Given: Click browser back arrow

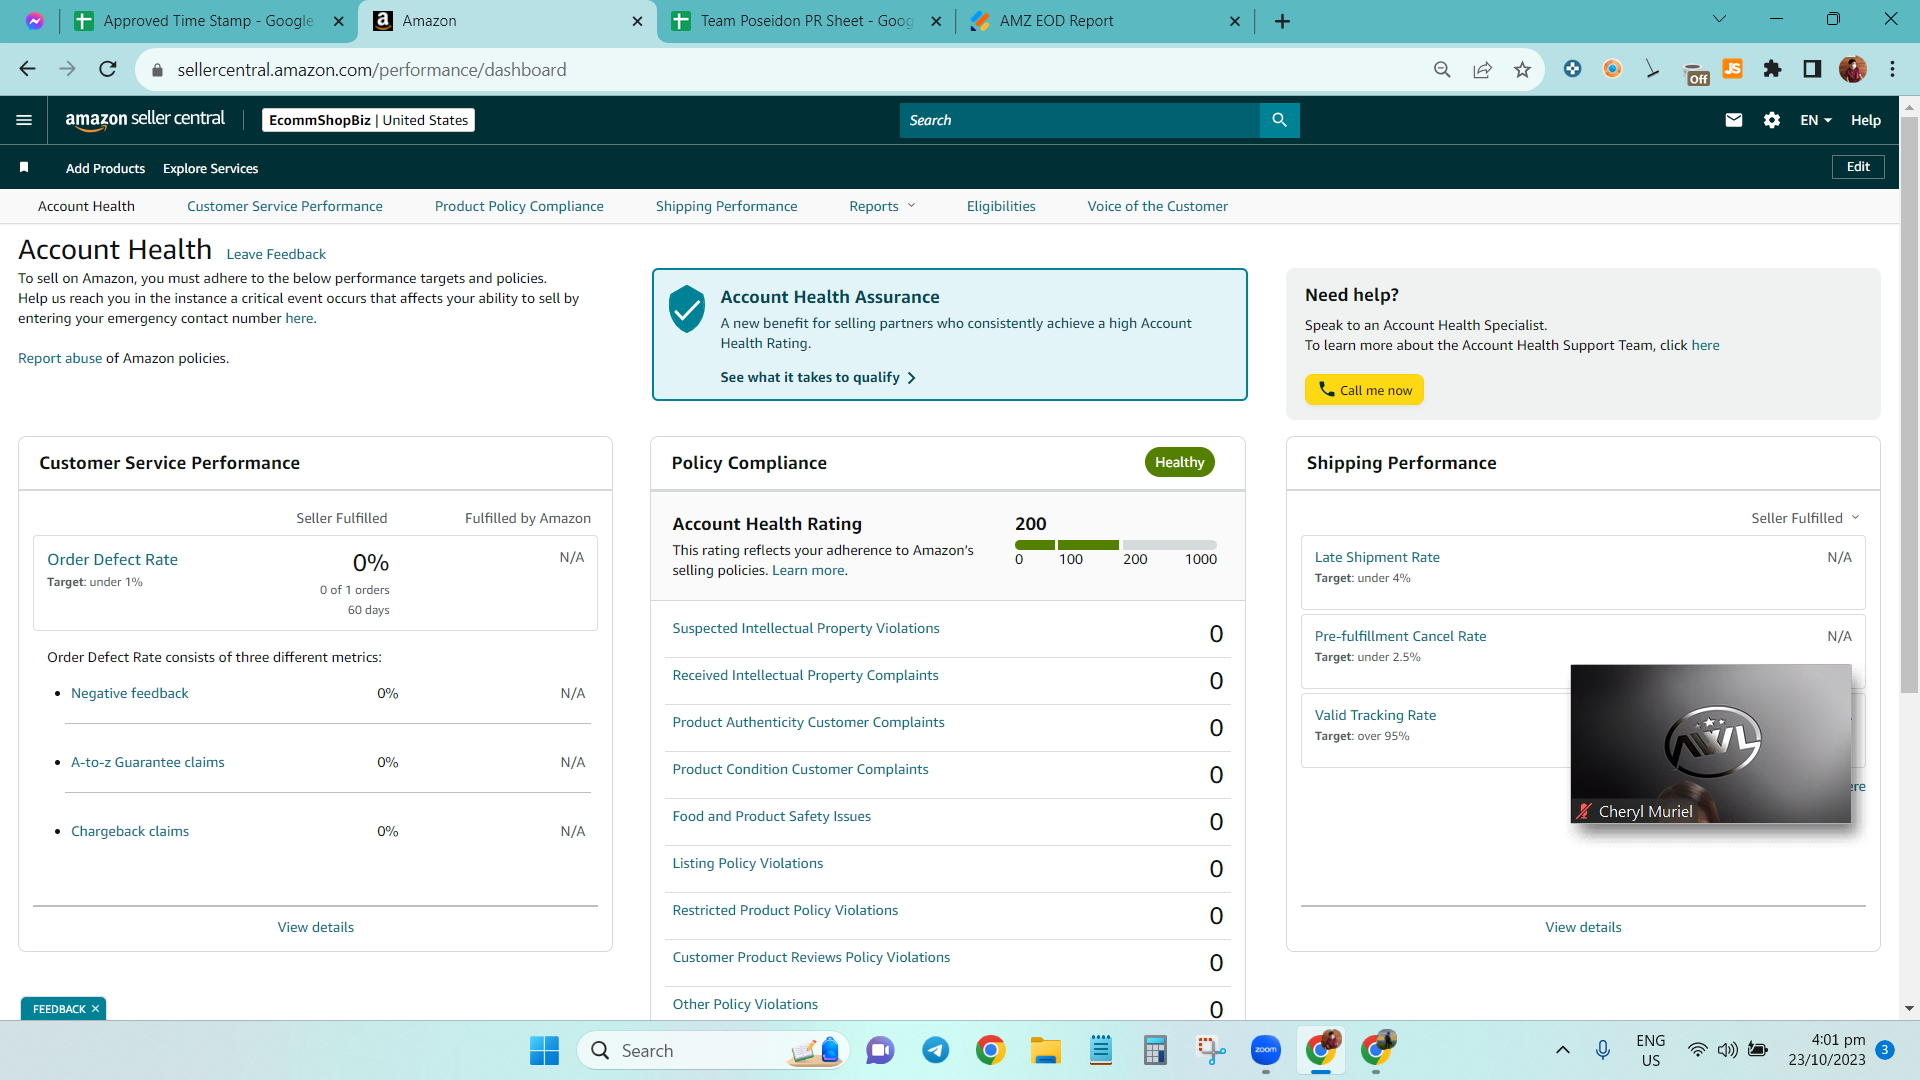Looking at the screenshot, I should [x=27, y=69].
